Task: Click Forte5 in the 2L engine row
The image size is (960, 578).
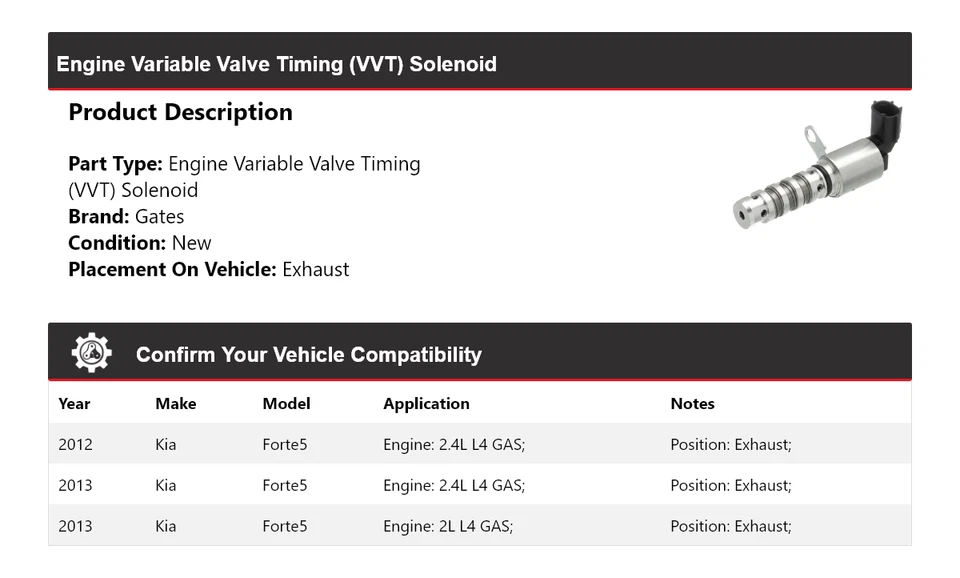Action: [285, 526]
